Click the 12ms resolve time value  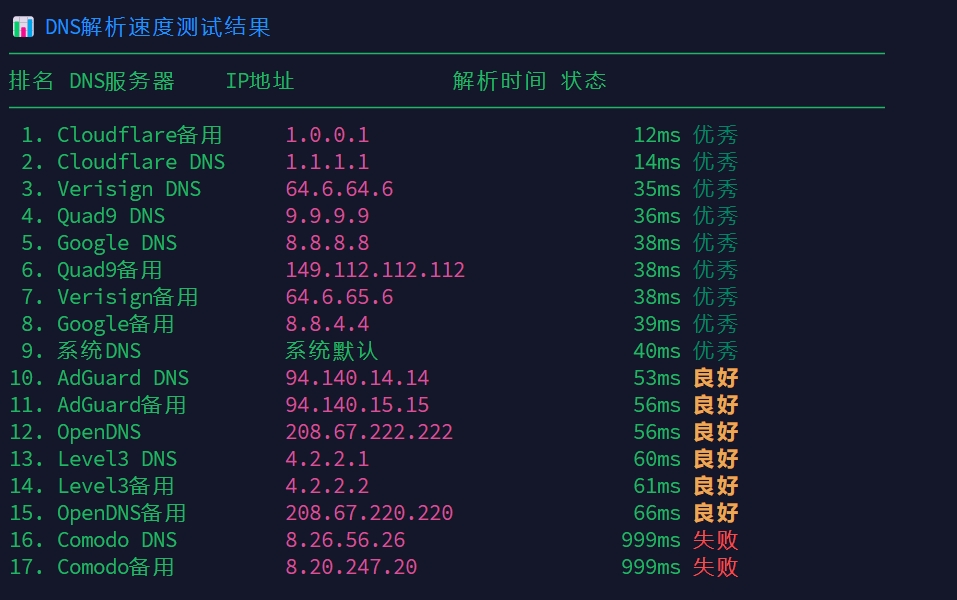point(656,135)
